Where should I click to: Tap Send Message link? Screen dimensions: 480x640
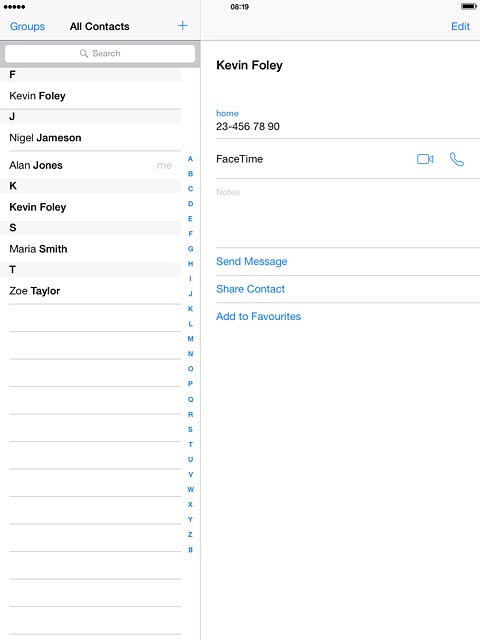[251, 262]
